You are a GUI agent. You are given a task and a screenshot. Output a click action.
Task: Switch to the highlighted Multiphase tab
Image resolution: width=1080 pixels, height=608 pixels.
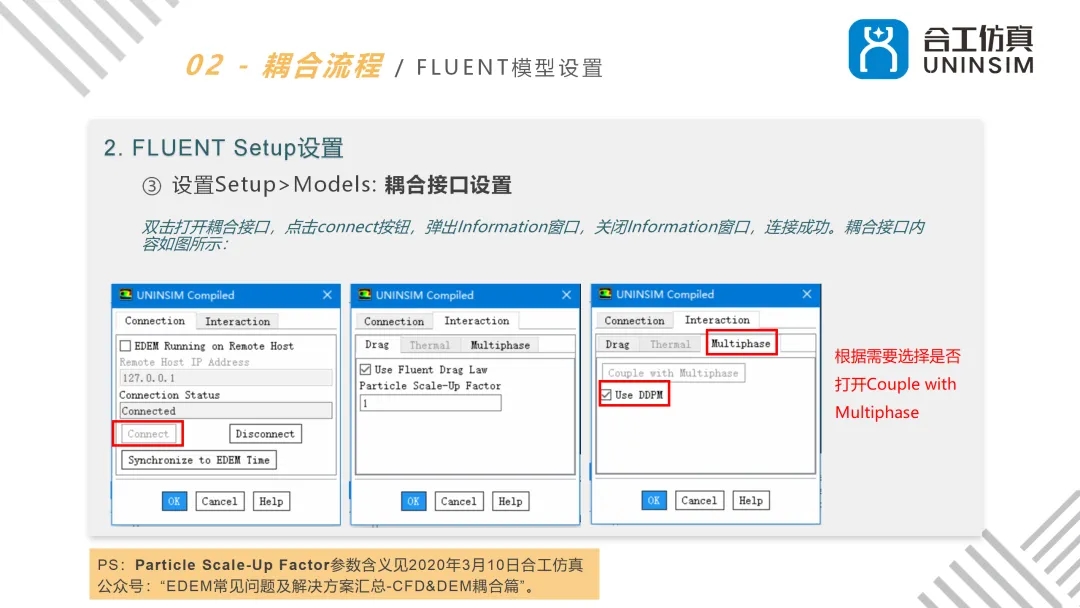(x=740, y=343)
